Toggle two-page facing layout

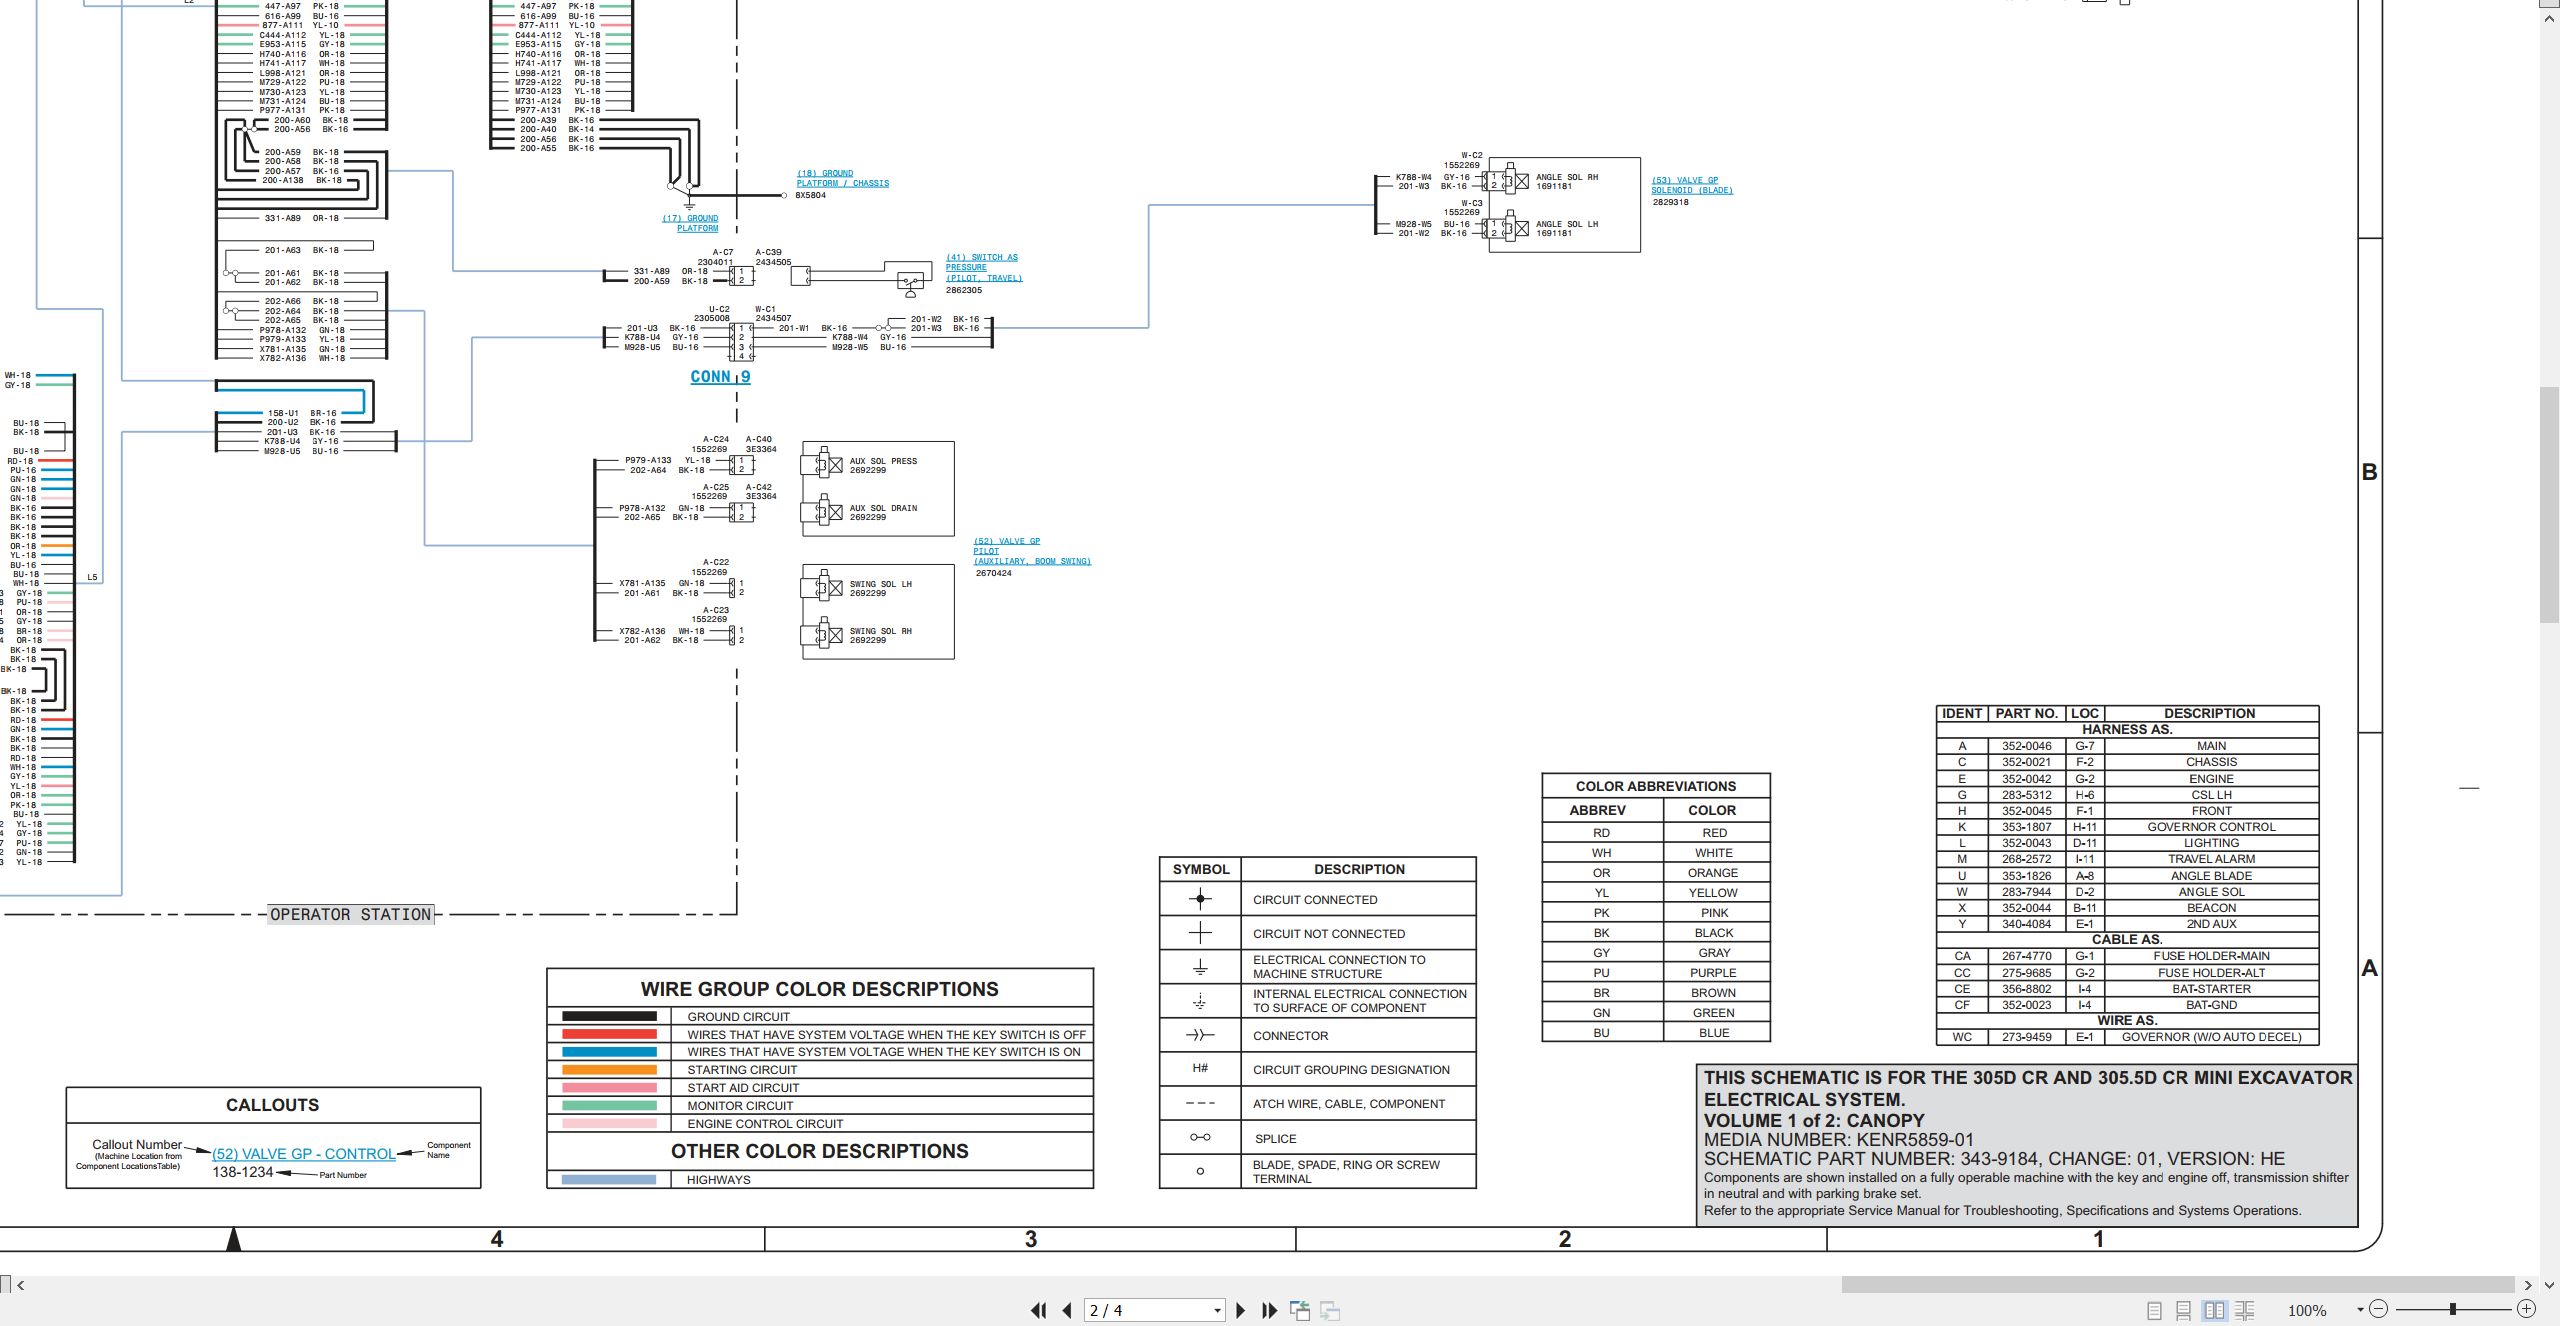pos(2214,1310)
